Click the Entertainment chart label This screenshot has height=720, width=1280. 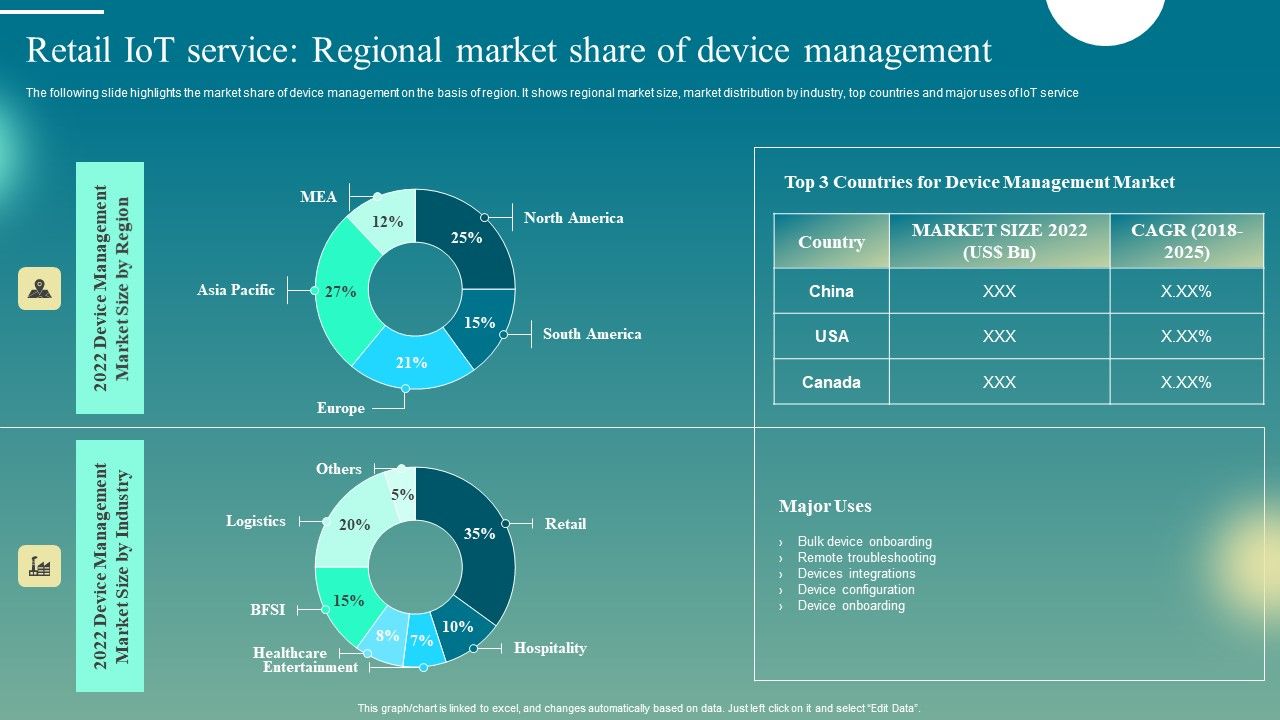[310, 667]
